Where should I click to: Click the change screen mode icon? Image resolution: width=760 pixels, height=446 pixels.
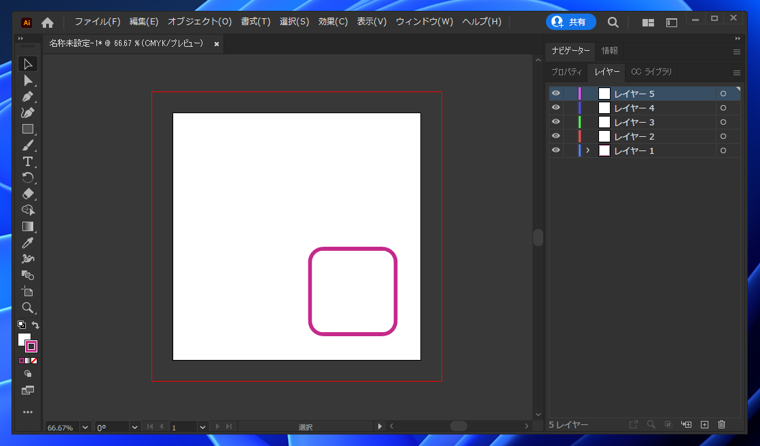(28, 390)
